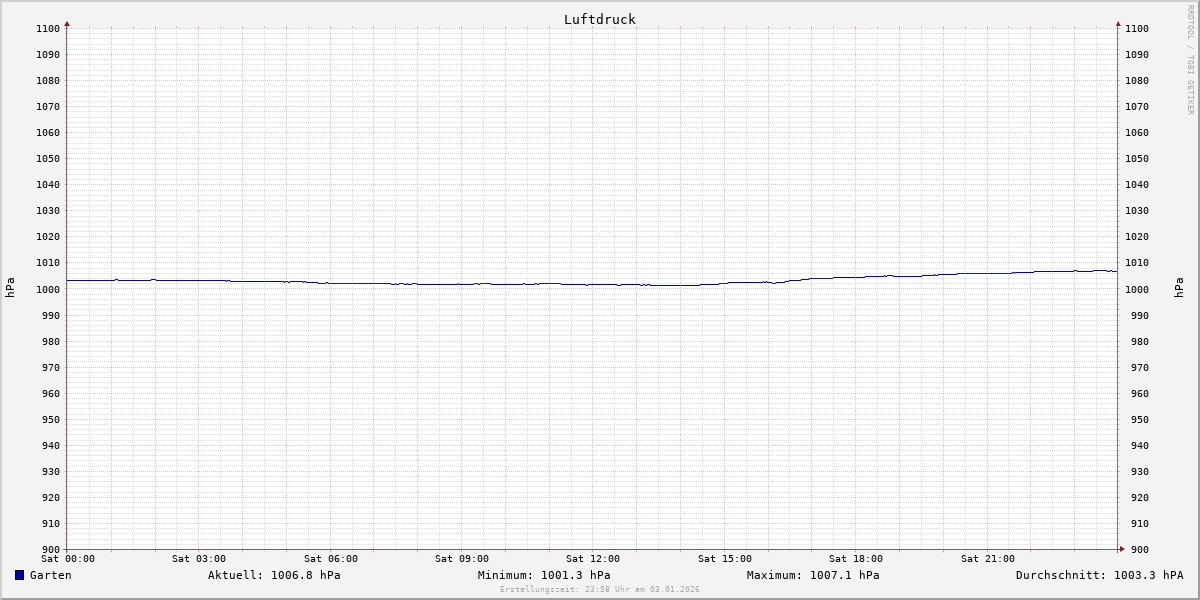Click the Garten legend label
Image resolution: width=1200 pixels, height=600 pixels.
point(50,575)
